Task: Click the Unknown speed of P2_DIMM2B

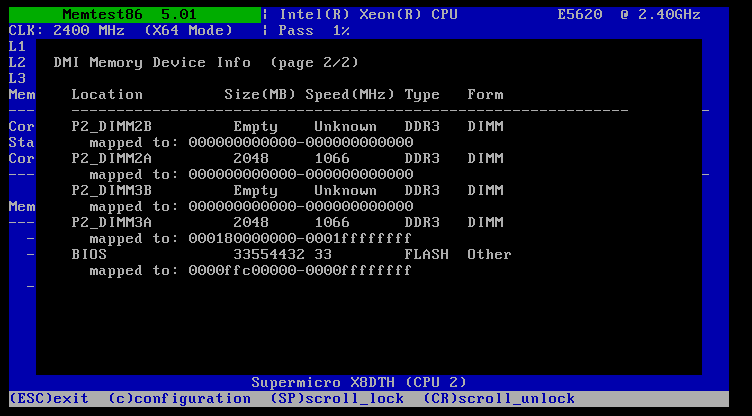Action: [x=345, y=127]
